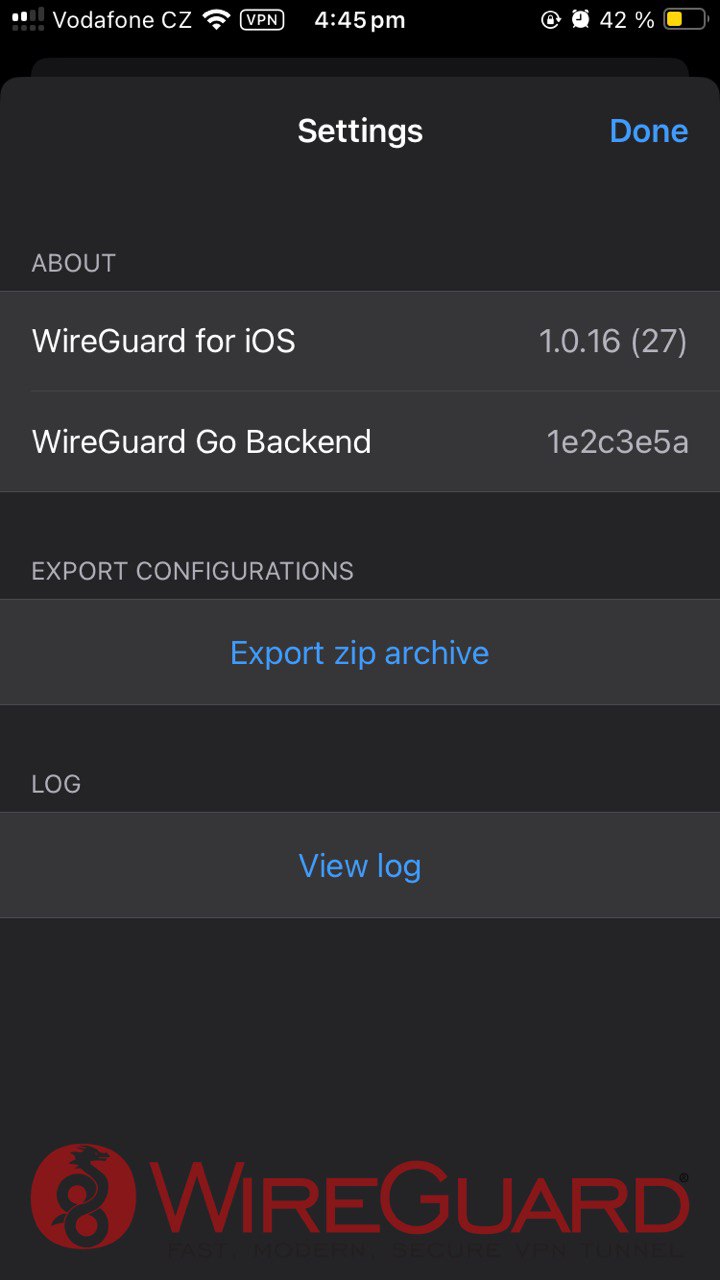Tap the Vodafone CZ carrier label
Screen dimensions: 720x1280
[121, 20]
